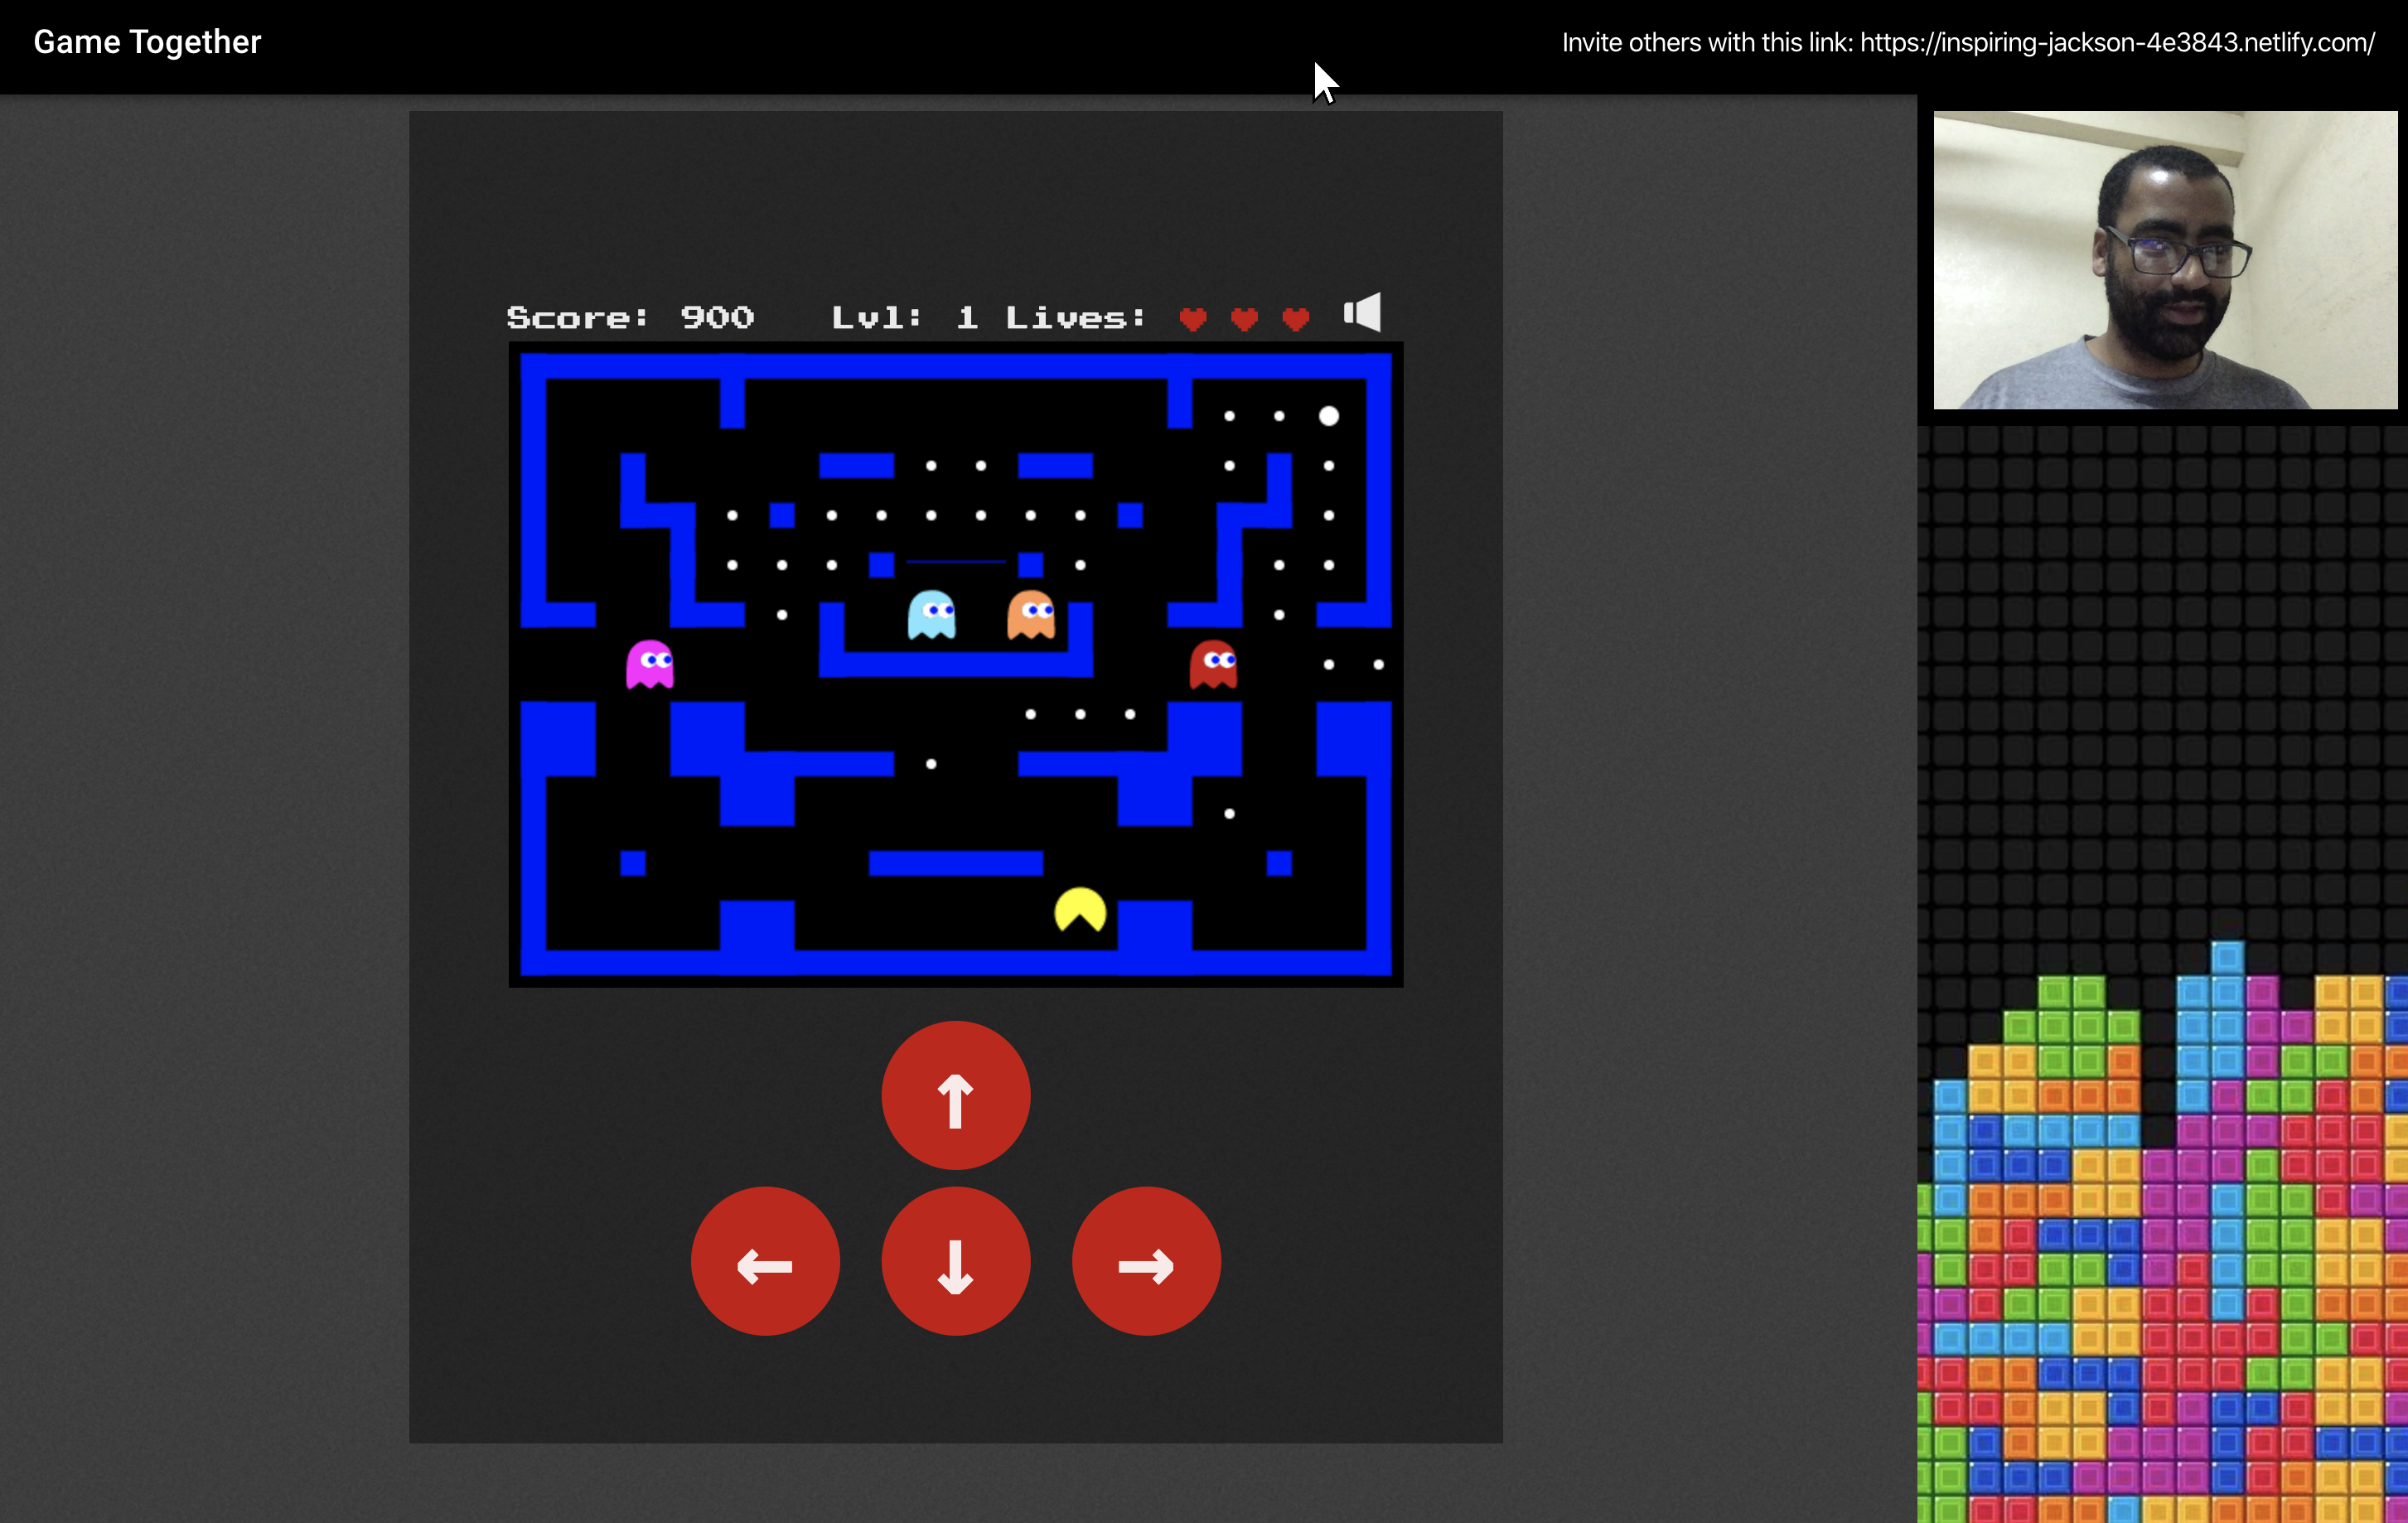
Task: Click the up arrow control button
Action: (955, 1095)
